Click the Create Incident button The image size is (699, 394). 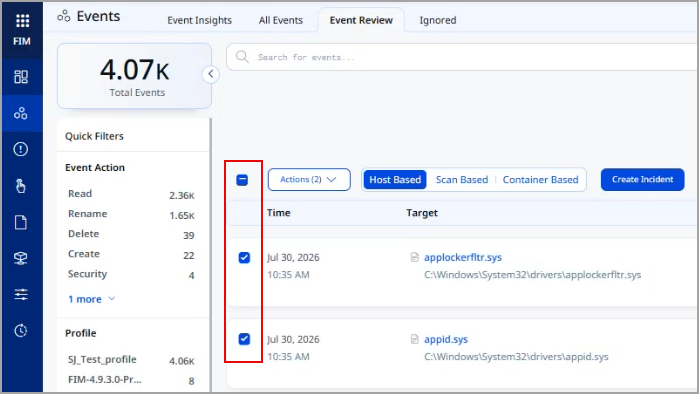pos(642,180)
